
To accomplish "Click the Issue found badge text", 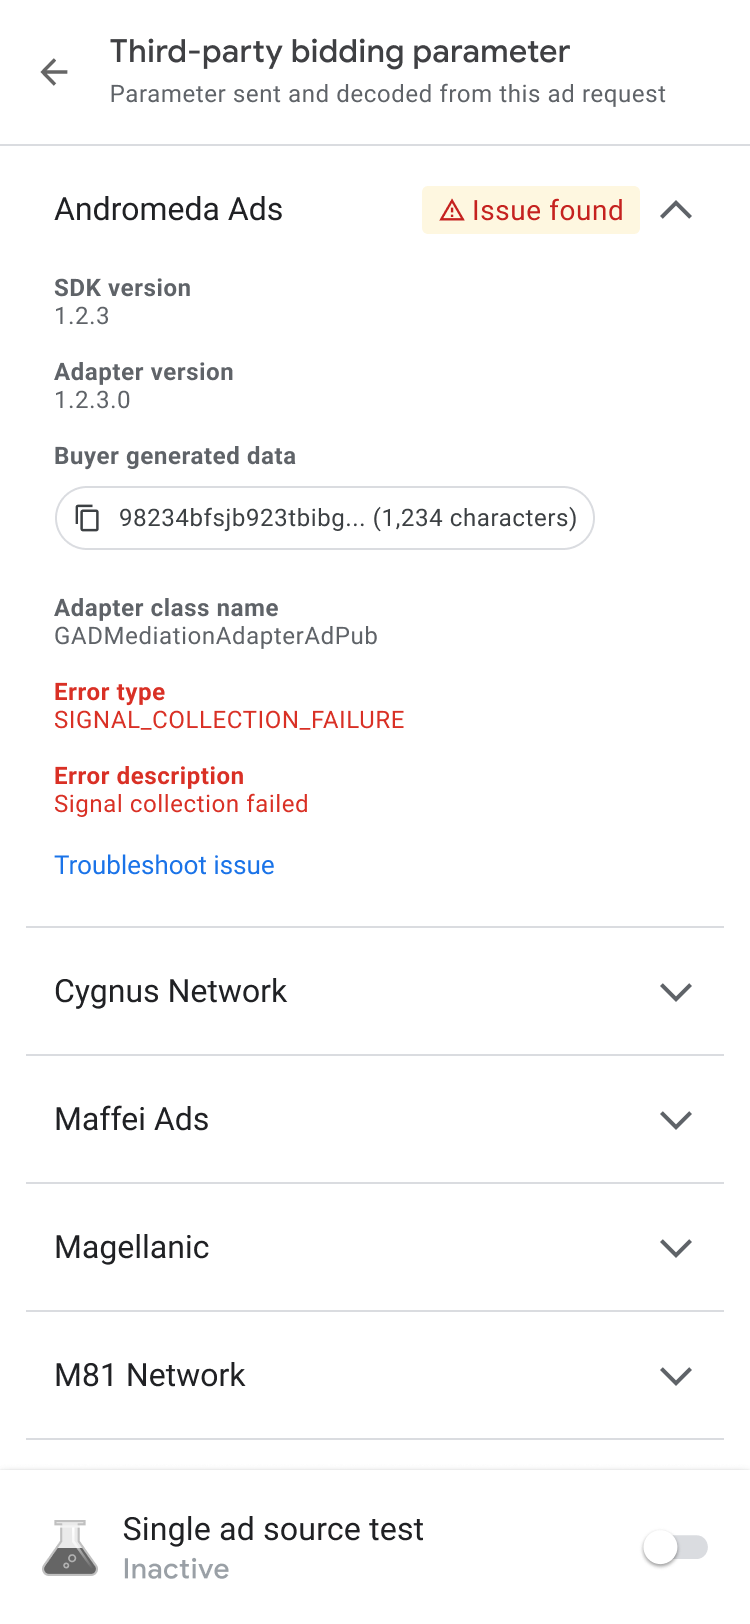I will click(547, 211).
